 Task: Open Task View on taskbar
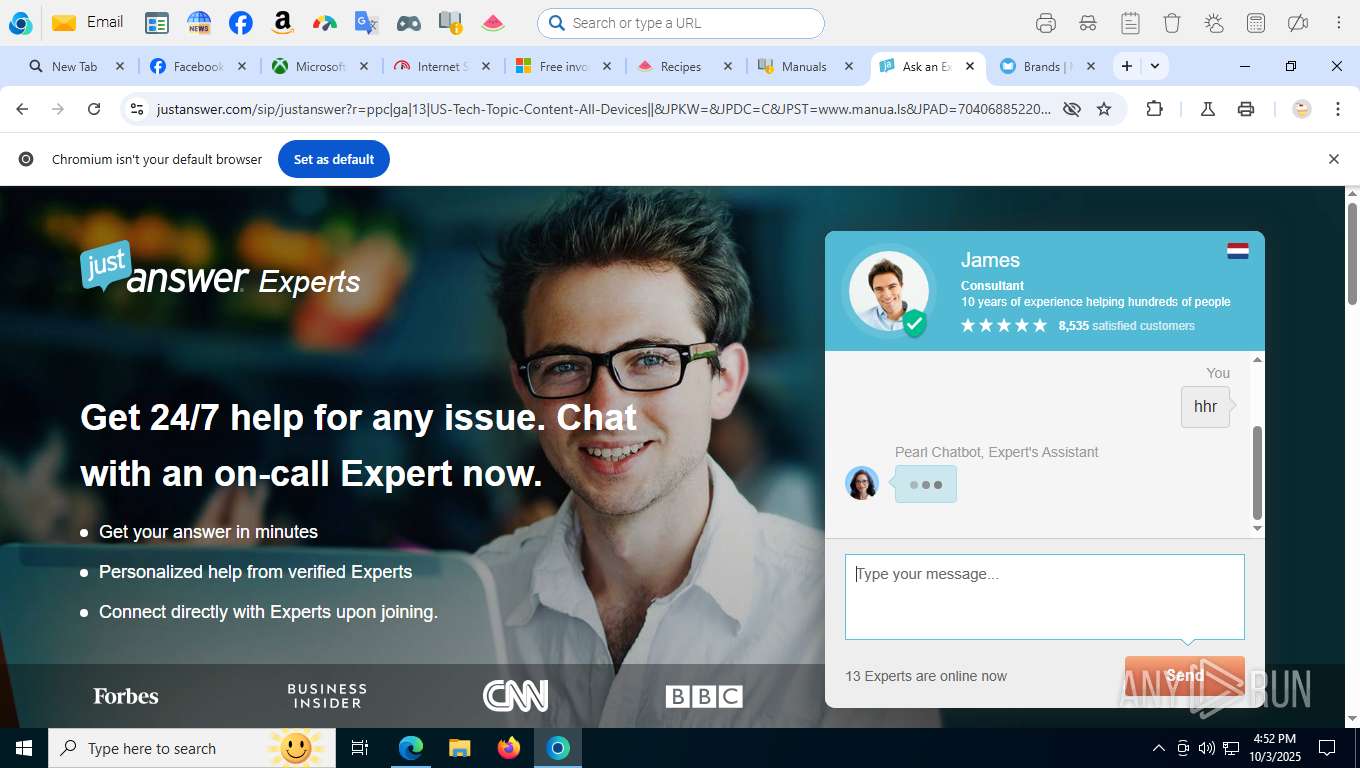[x=360, y=748]
